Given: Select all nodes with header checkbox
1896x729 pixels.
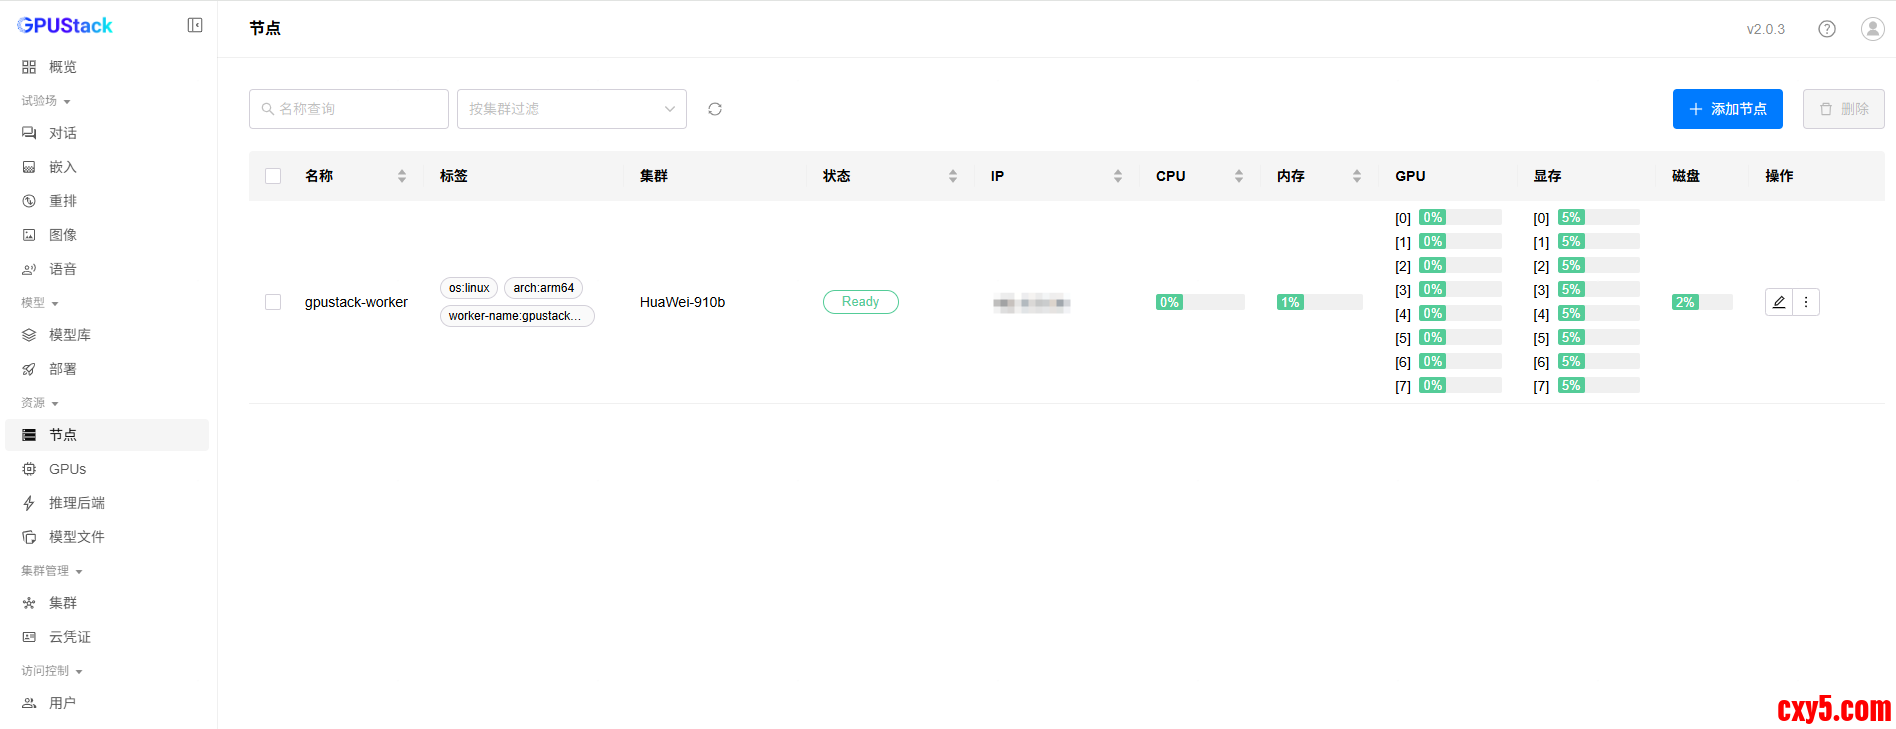Looking at the screenshot, I should pos(273,176).
